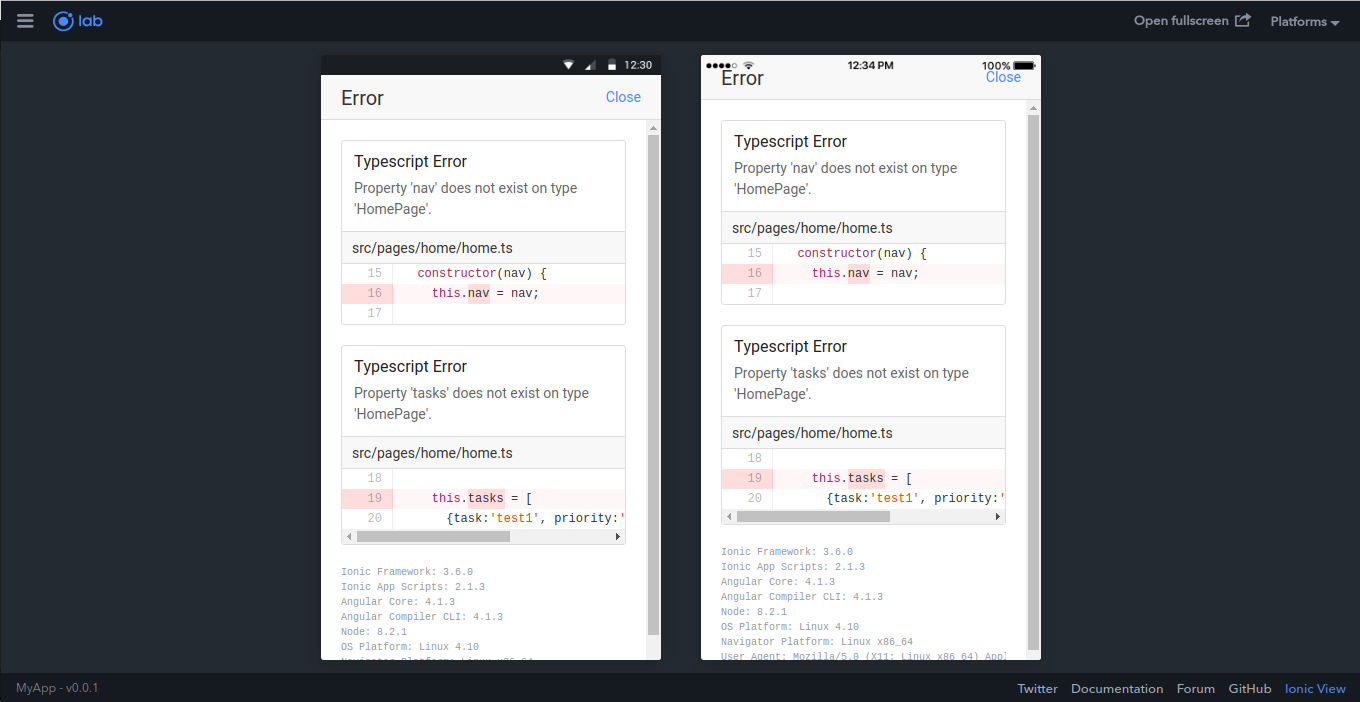
Task: Close the error in iOS preview
Action: click(1003, 77)
